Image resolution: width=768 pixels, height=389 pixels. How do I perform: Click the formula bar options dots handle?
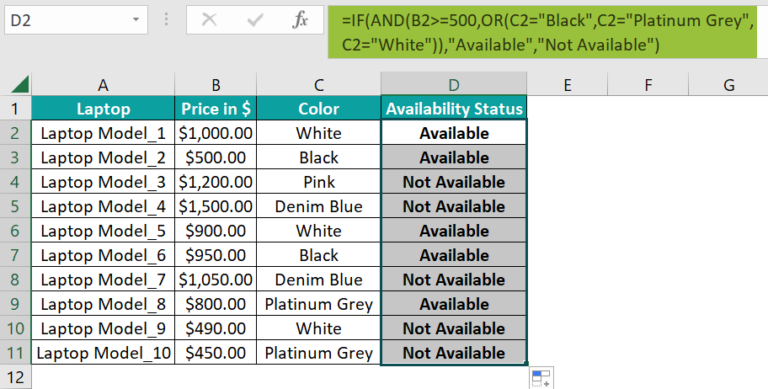pos(167,20)
